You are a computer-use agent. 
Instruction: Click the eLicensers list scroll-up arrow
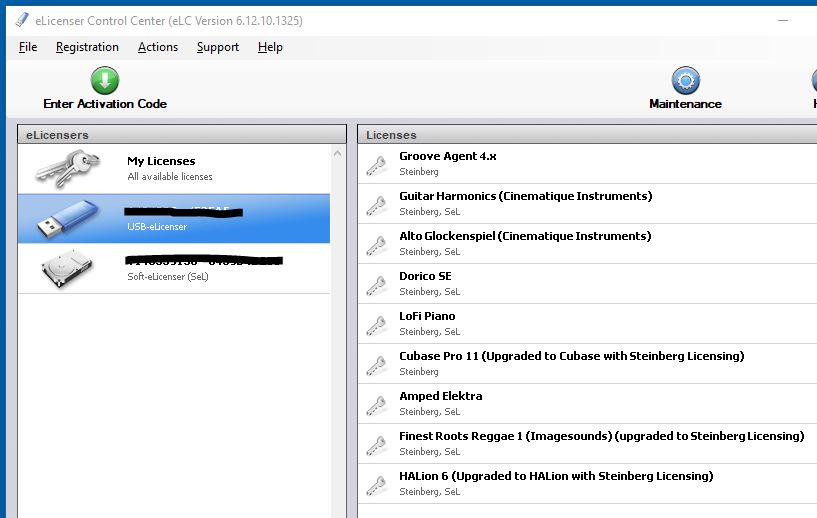point(338,153)
